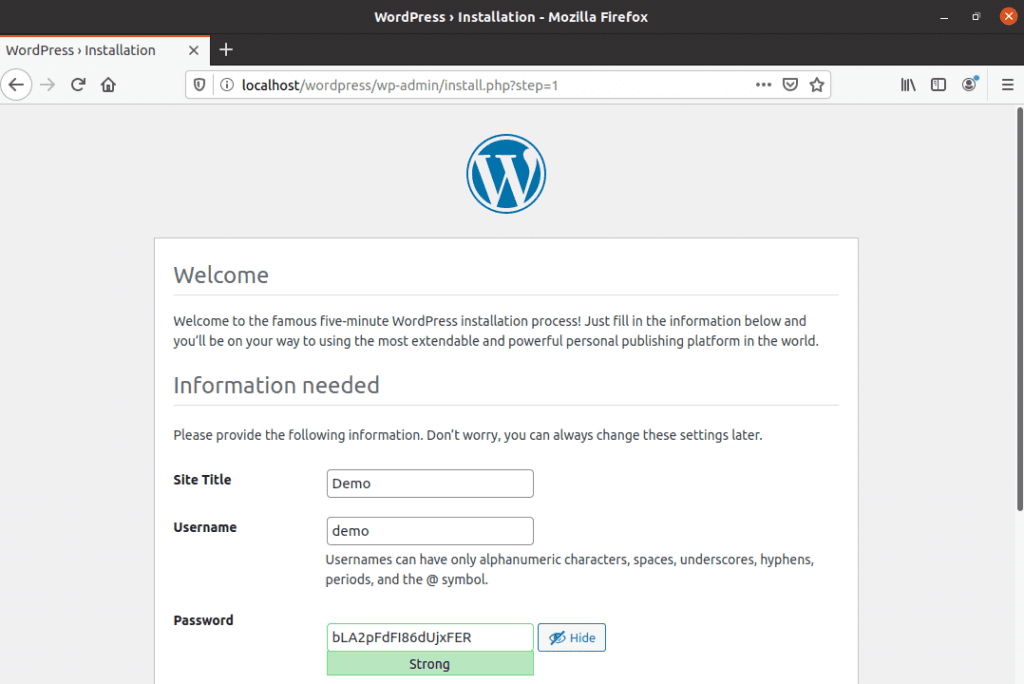
Task: Focus the Username text field
Action: [430, 531]
